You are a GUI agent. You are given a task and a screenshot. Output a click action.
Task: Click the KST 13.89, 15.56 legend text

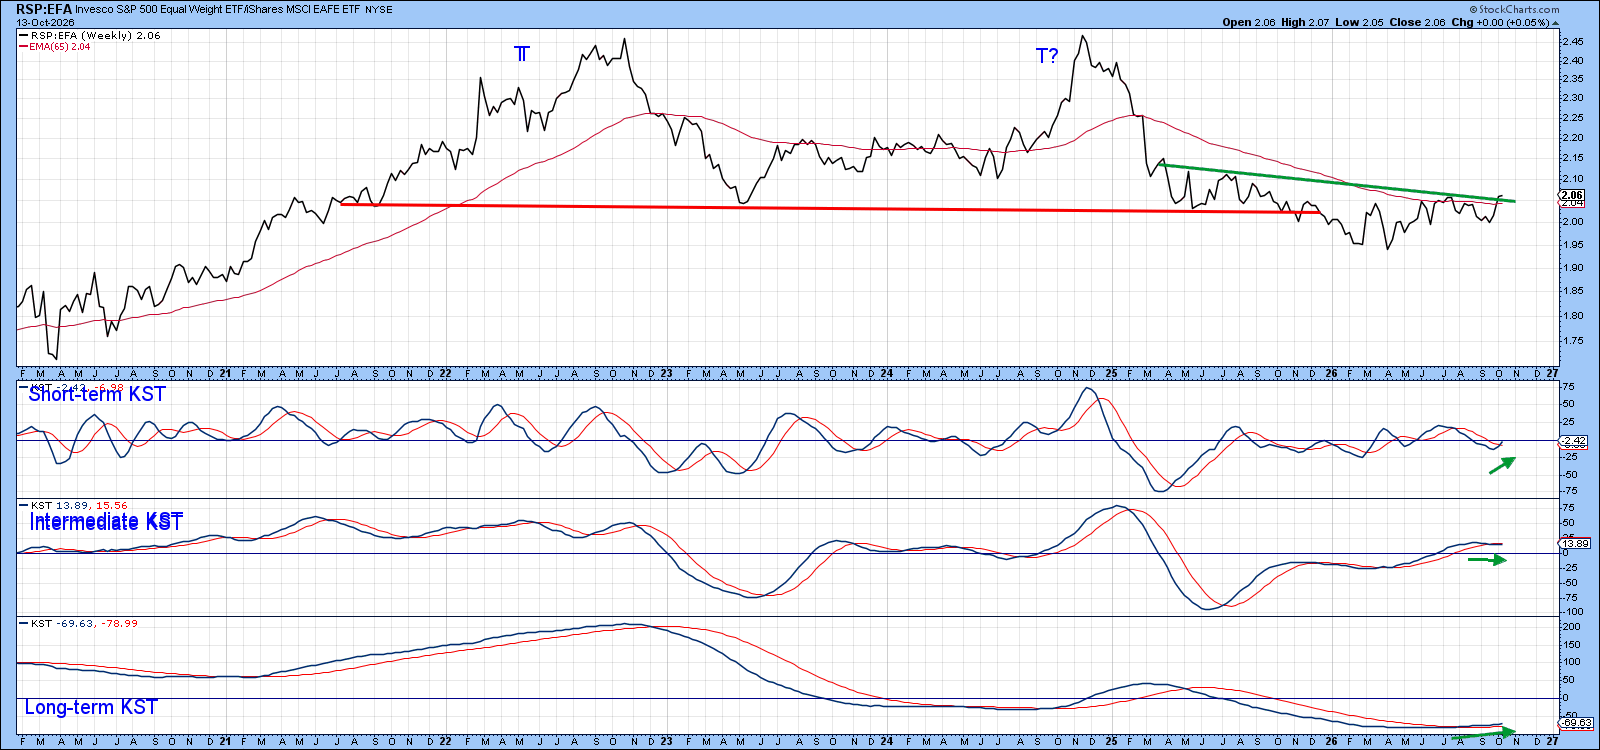coord(79,506)
